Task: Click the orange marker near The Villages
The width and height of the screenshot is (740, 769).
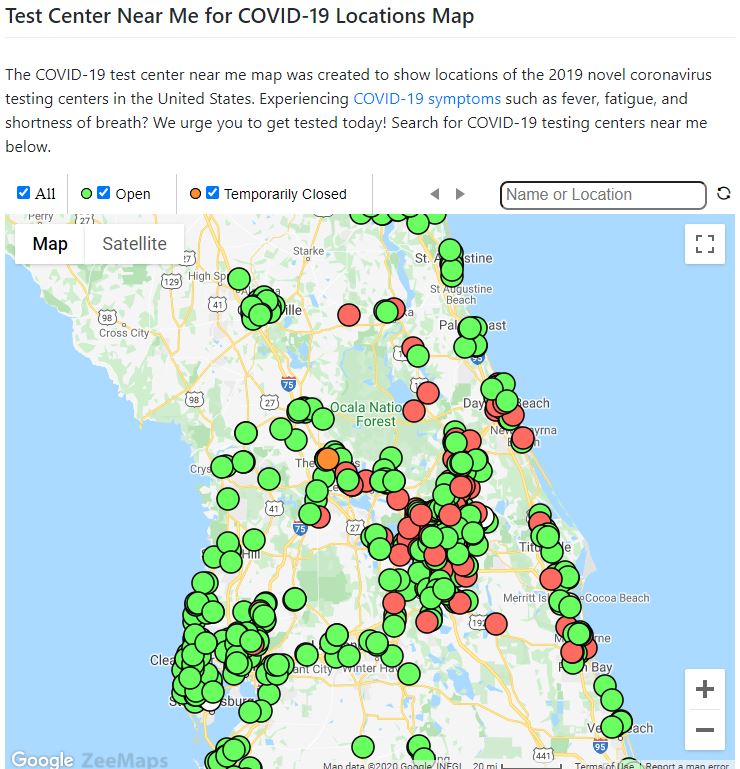Action: 327,459
